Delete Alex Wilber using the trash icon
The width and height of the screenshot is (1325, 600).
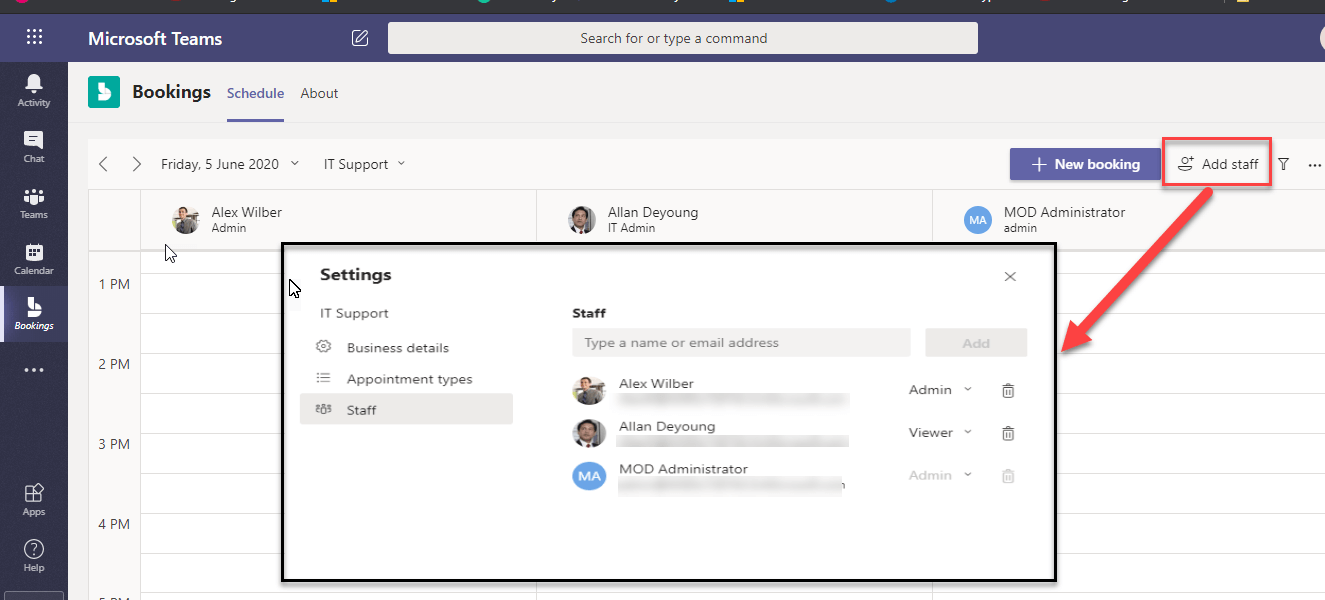coord(1008,390)
